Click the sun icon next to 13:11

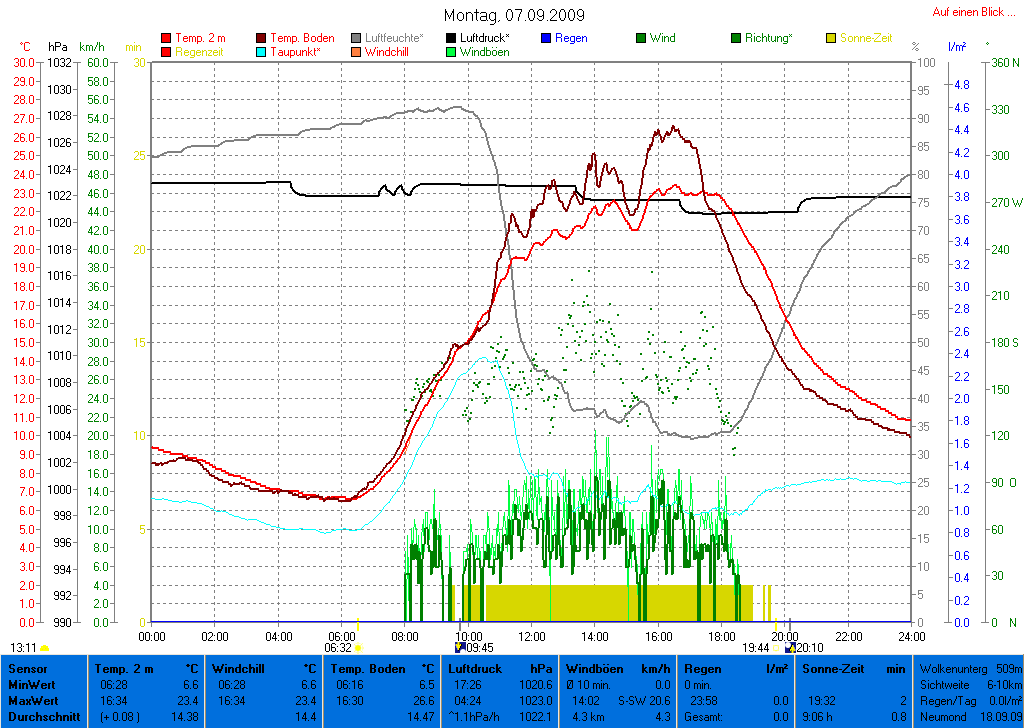(45, 648)
